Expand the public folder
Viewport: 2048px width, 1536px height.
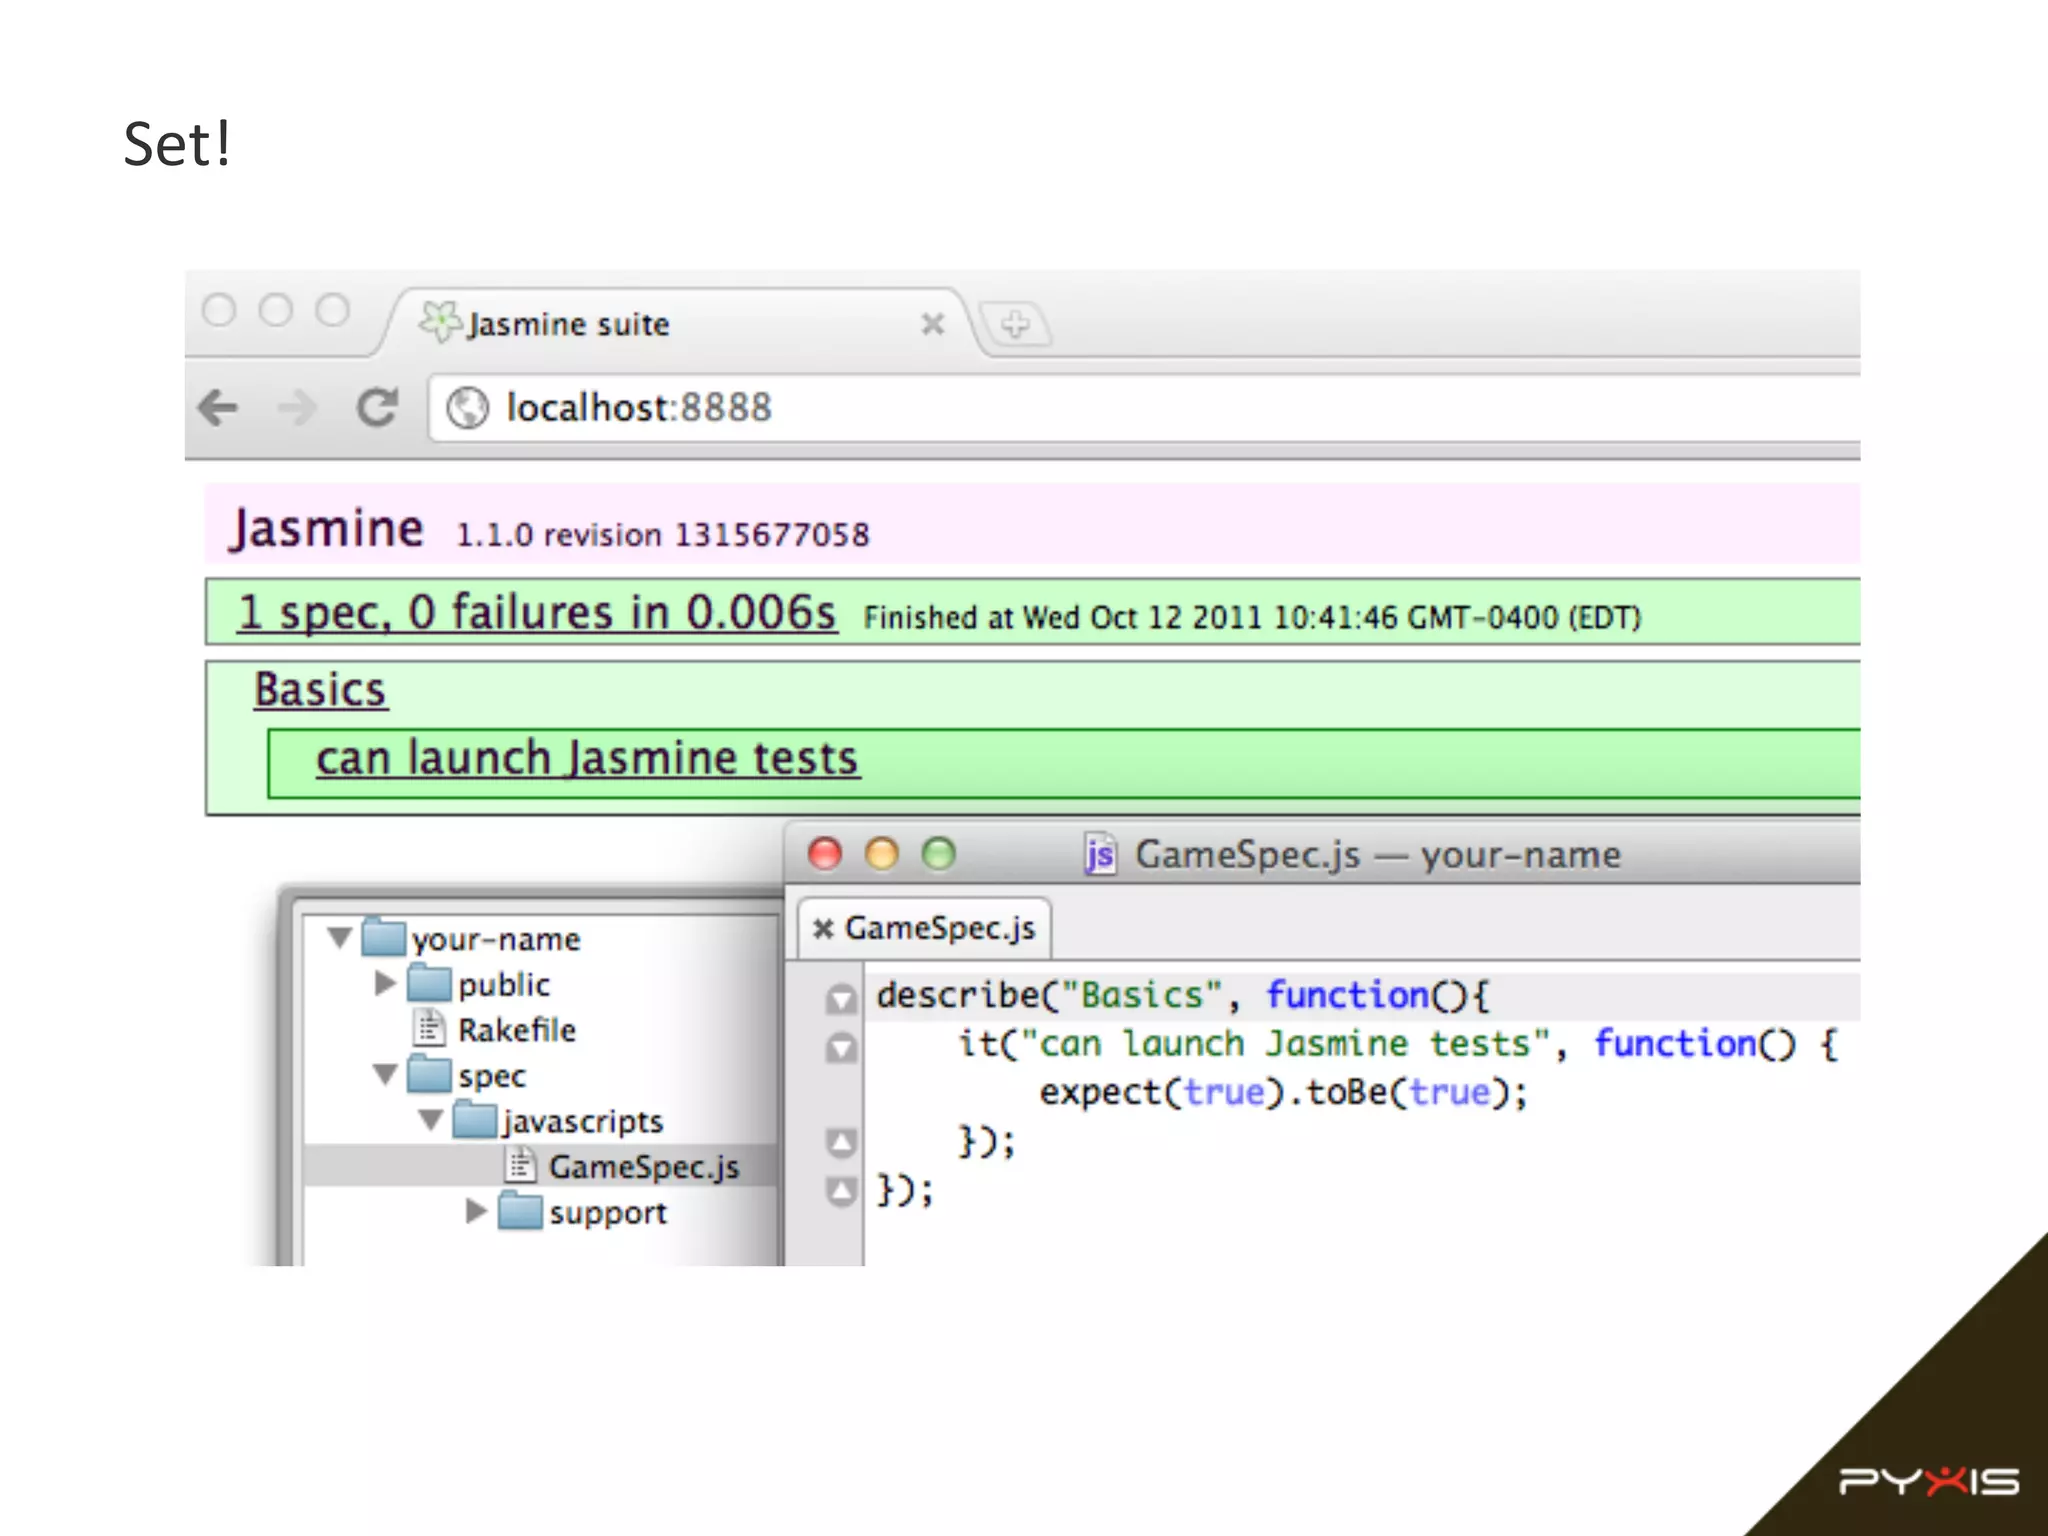pyautogui.click(x=385, y=984)
